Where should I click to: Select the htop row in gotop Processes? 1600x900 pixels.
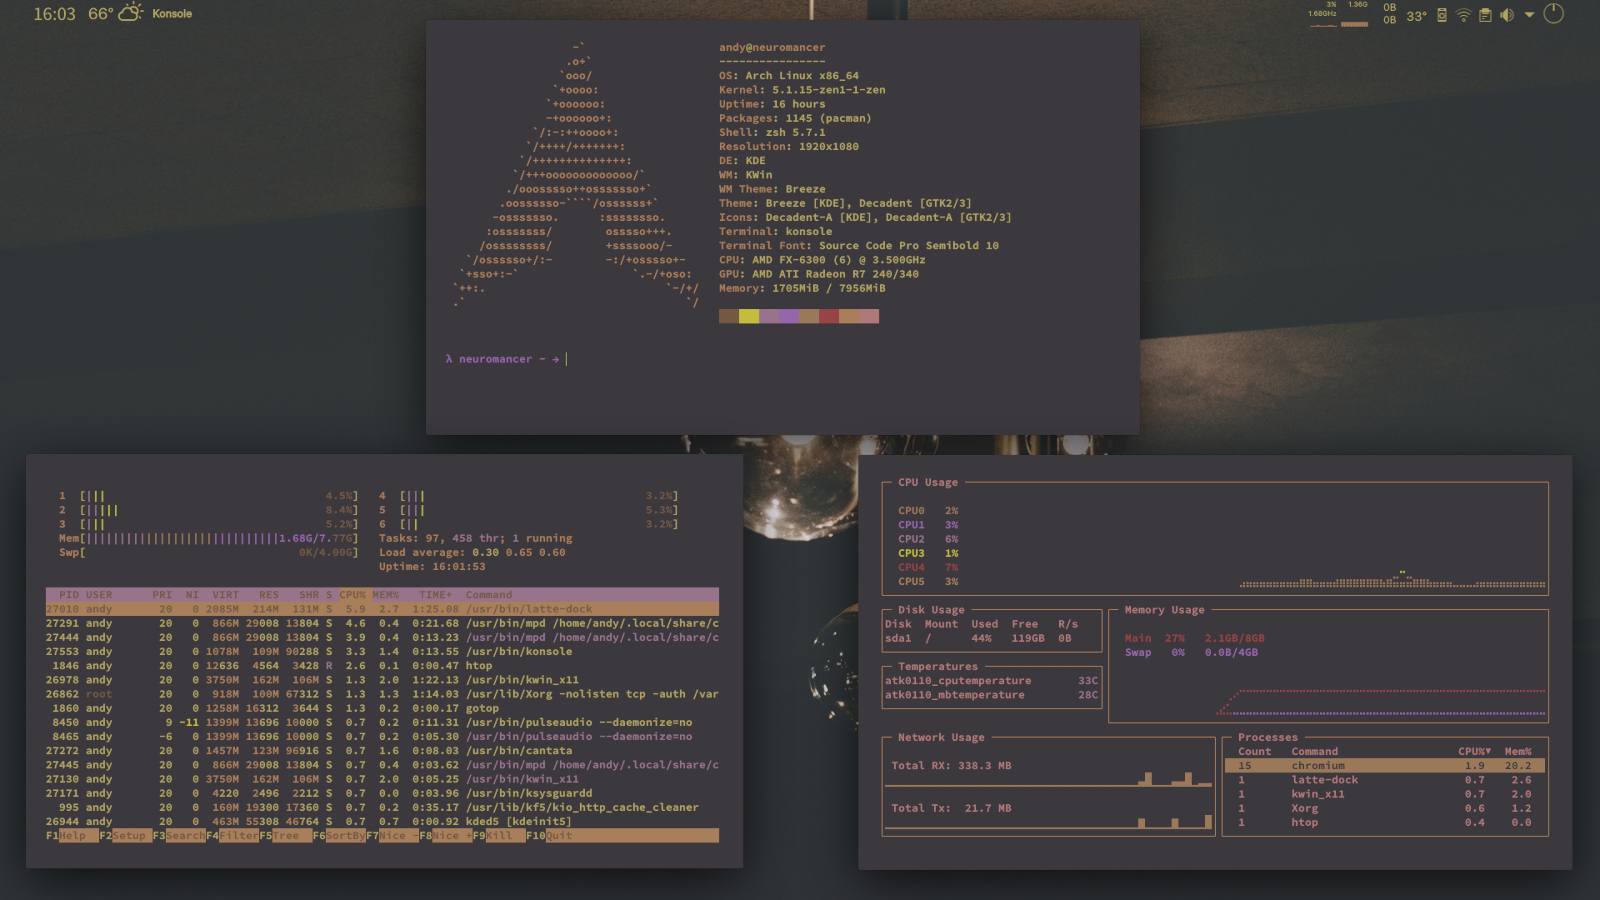[1385, 822]
